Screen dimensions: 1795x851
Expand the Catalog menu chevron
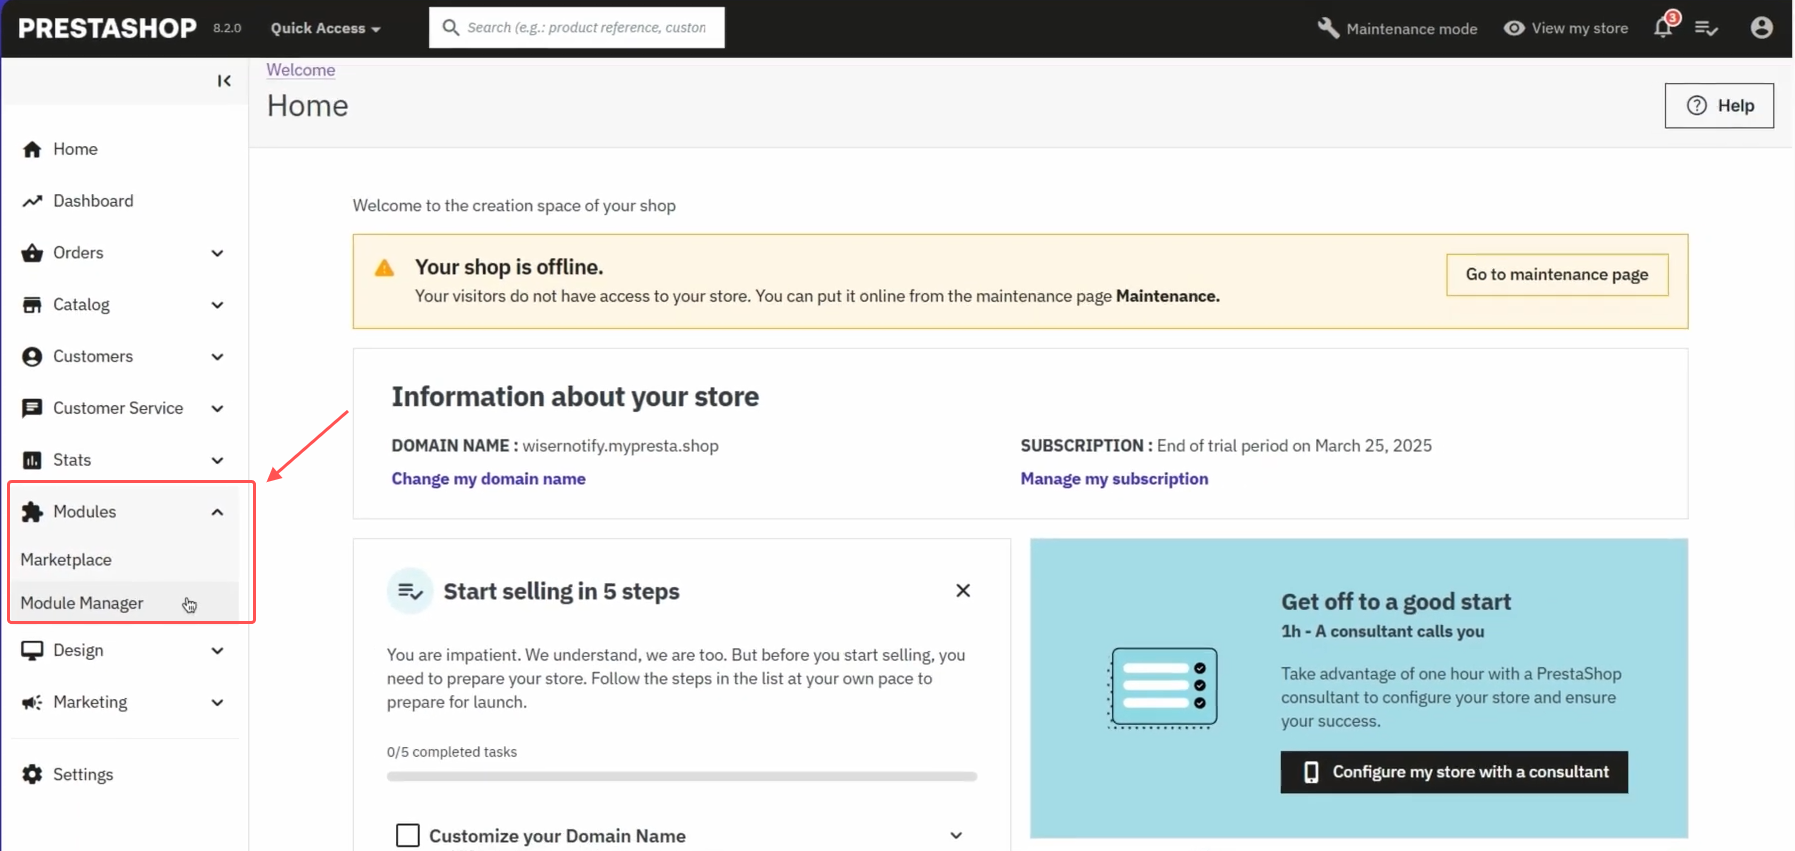coord(217,305)
